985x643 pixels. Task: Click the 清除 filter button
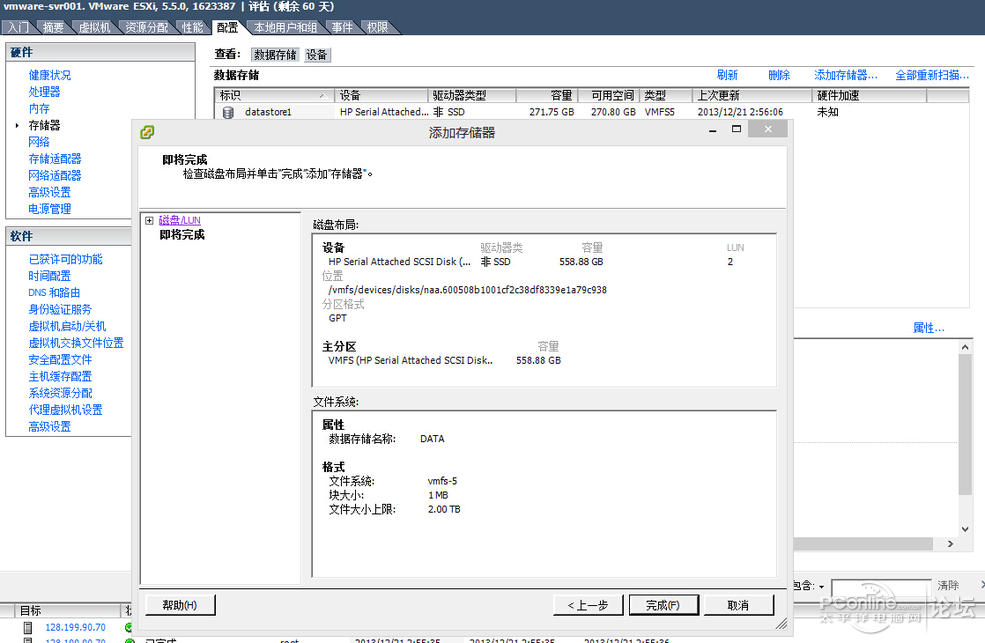(948, 586)
